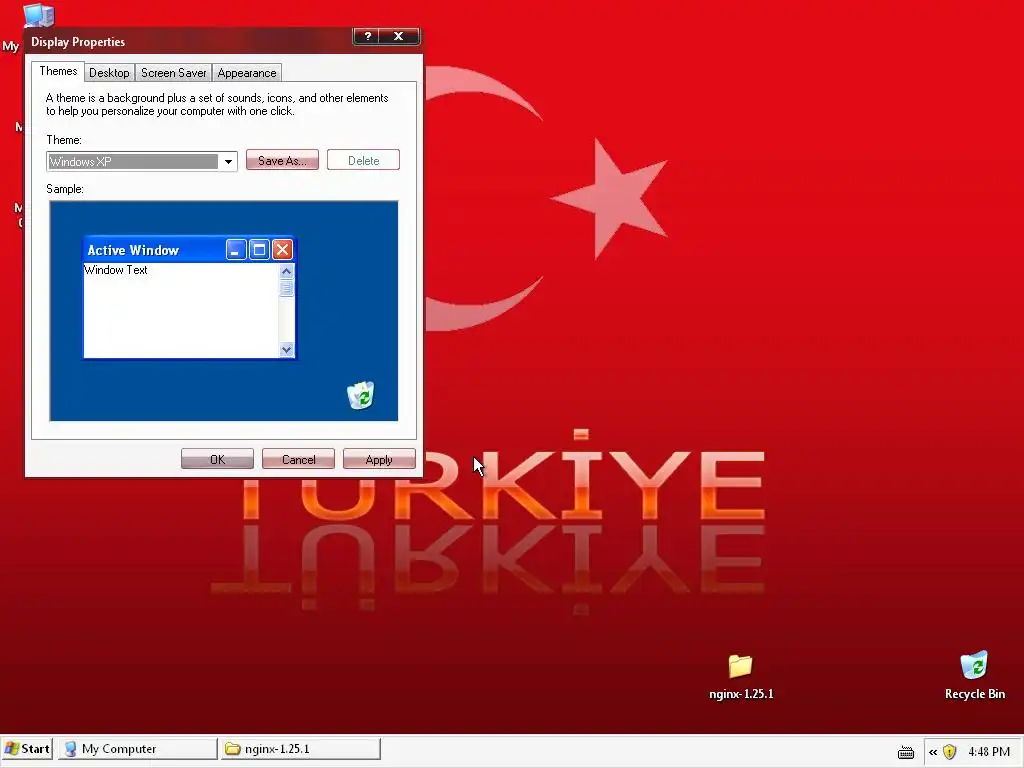Open the Appearance tab
This screenshot has width=1024, height=768.
247,72
